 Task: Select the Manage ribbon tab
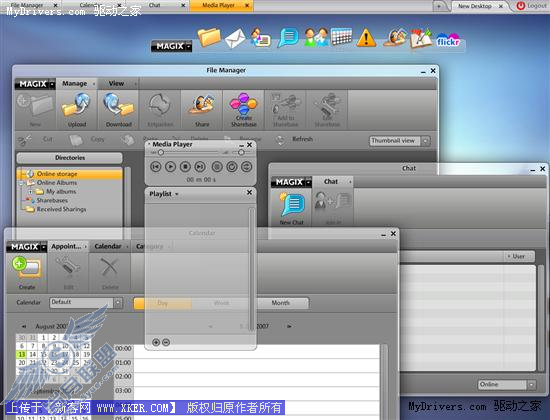75,84
